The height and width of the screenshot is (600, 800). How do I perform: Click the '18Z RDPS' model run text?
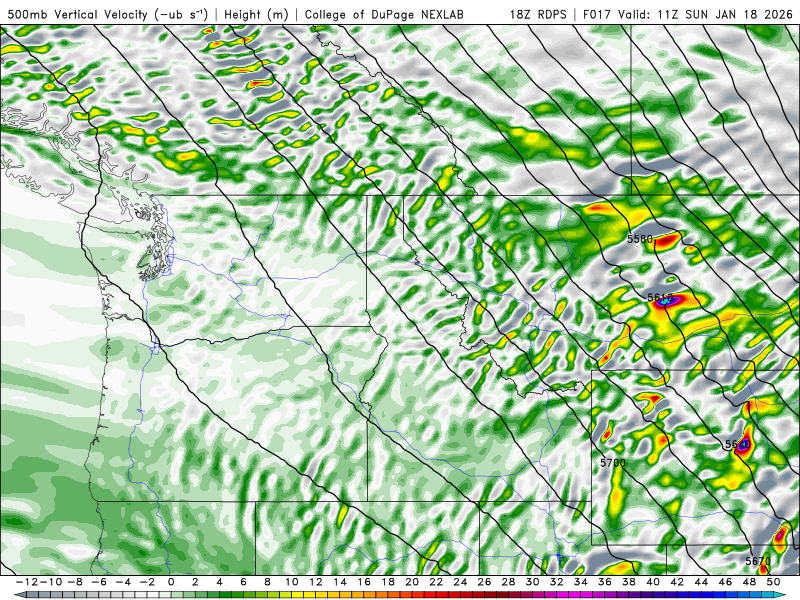pos(538,15)
